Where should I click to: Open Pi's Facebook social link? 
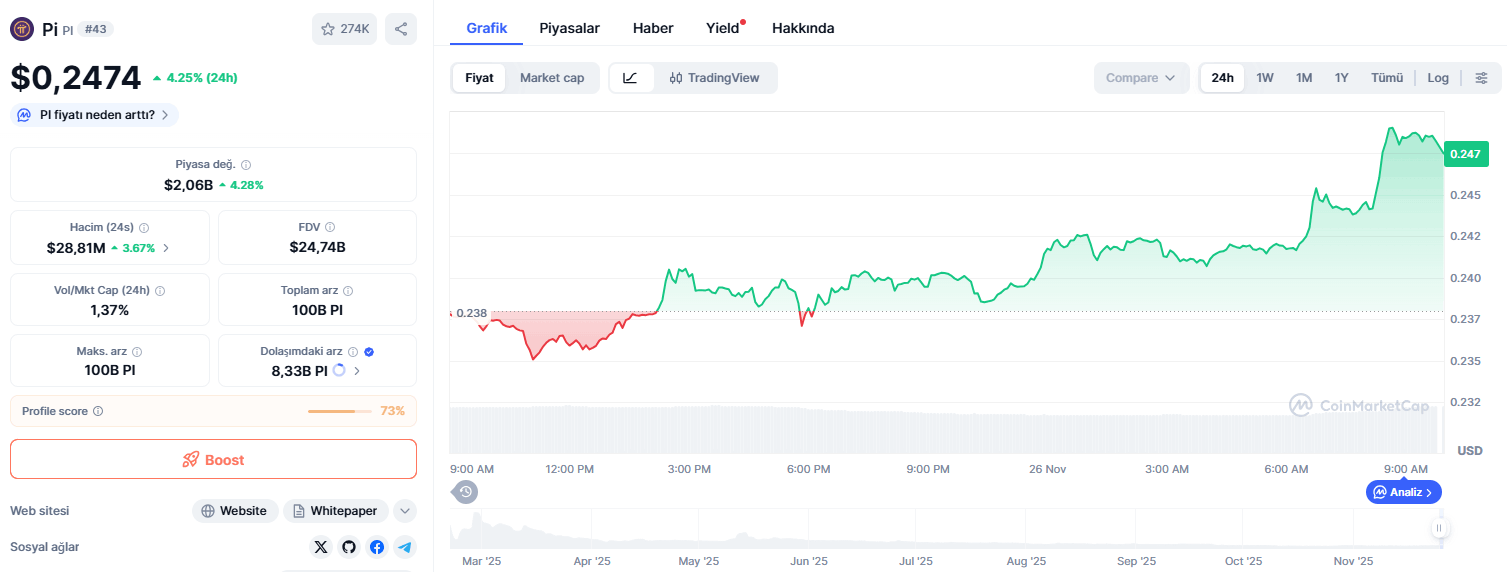pyautogui.click(x=376, y=547)
